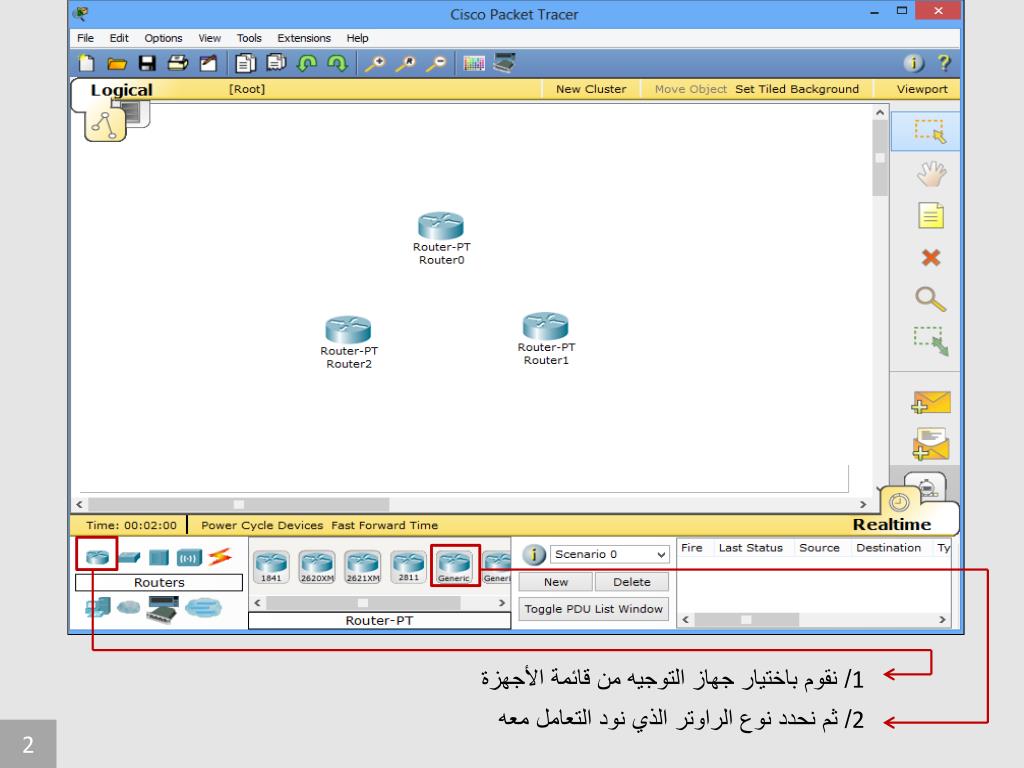Choose the Move Layout hand tool
Viewport: 1024px width, 768px height.
point(931,174)
